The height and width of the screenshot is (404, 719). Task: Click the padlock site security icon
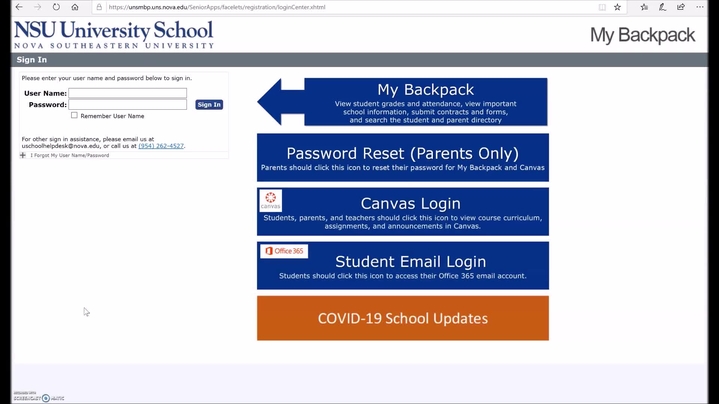(x=99, y=7)
